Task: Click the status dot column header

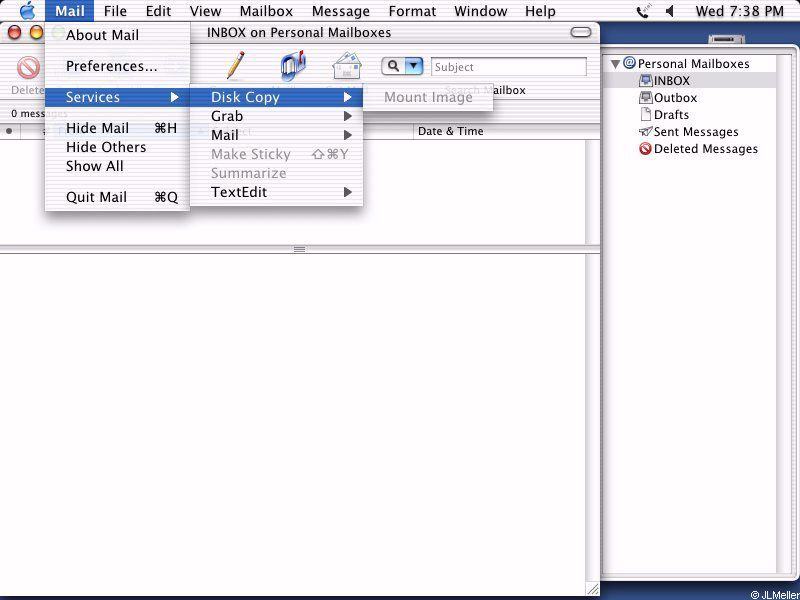Action: tap(9, 131)
